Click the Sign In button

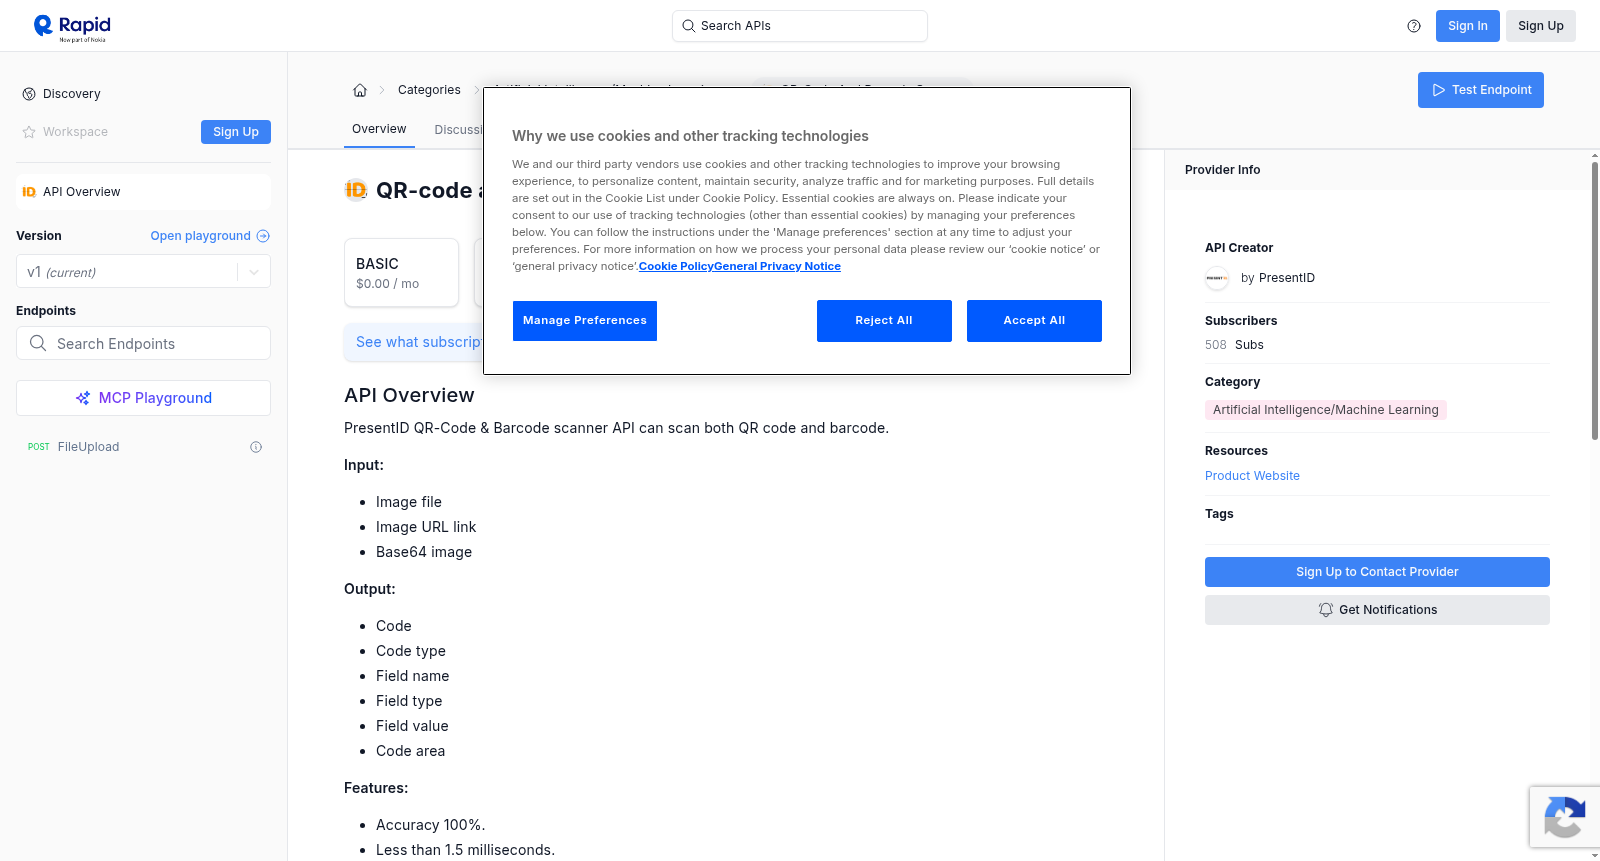click(1467, 26)
